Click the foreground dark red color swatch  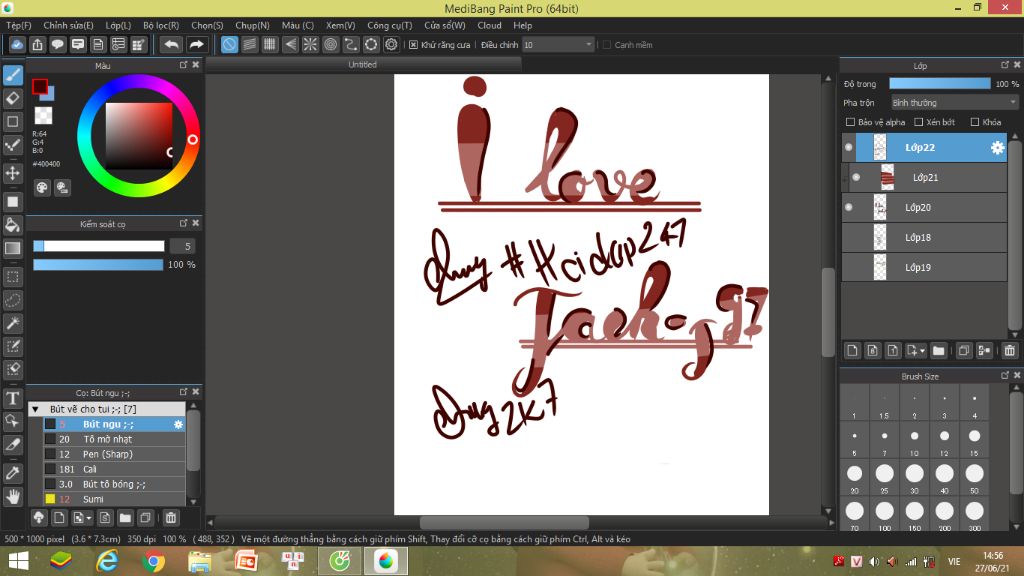click(40, 86)
